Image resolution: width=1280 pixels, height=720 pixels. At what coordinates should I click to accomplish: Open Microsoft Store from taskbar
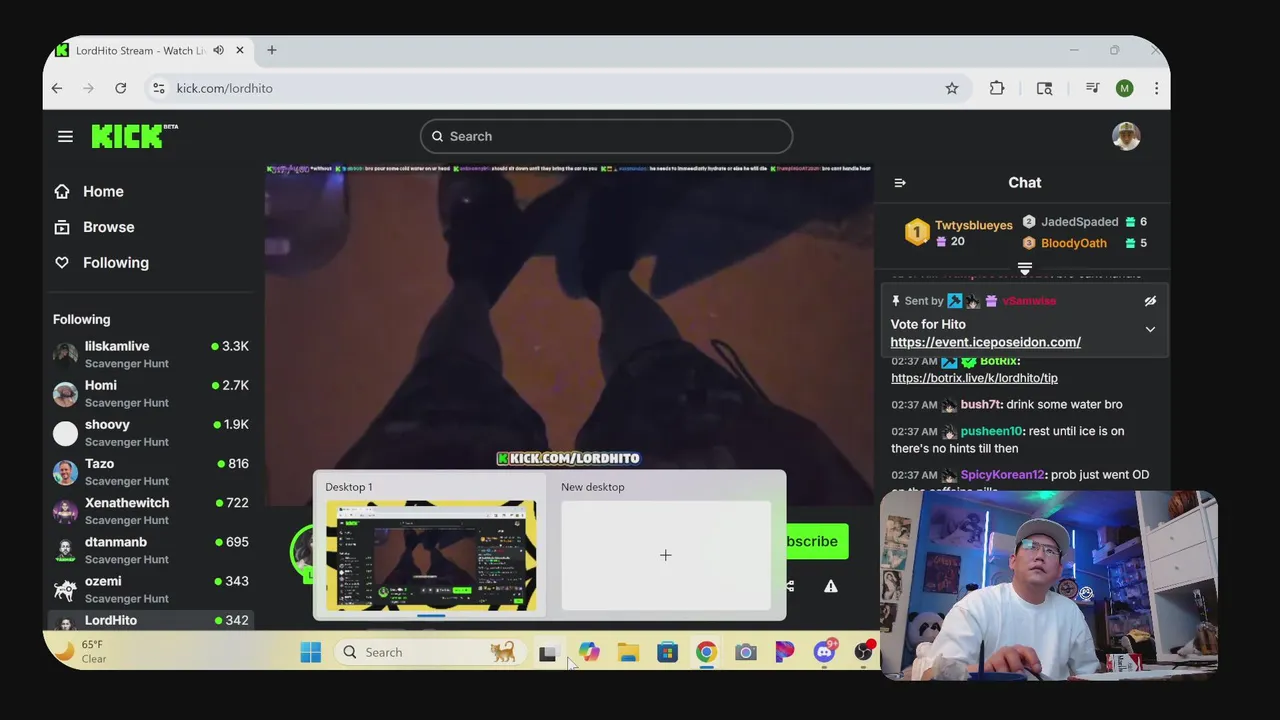click(x=667, y=652)
